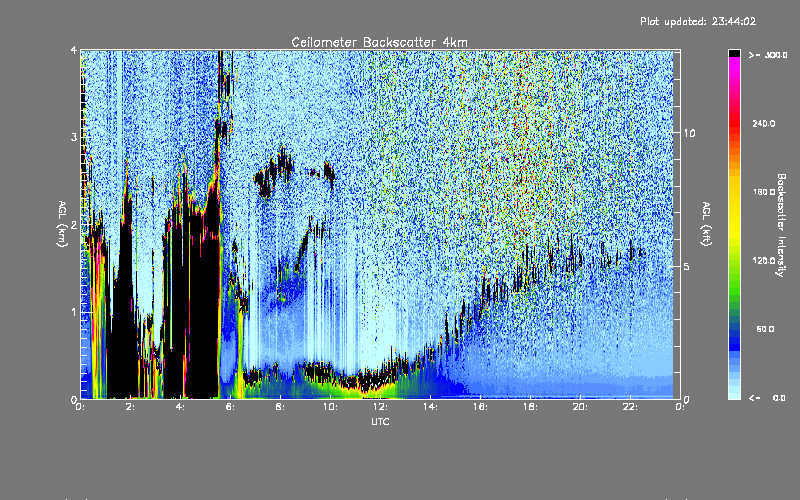Click the 5 kft tick label on right axis
Image resolution: width=800 pixels, height=500 pixels.
pyautogui.click(x=686, y=266)
